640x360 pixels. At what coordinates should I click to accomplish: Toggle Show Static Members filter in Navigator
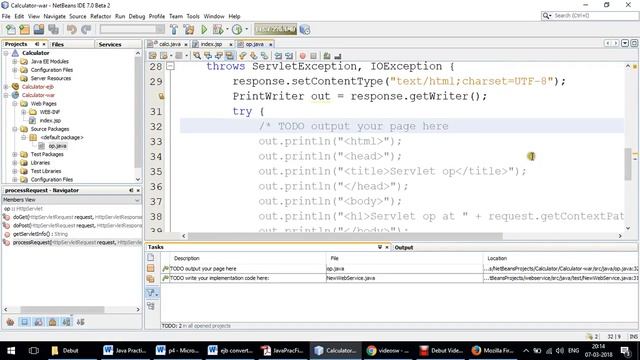[38, 322]
